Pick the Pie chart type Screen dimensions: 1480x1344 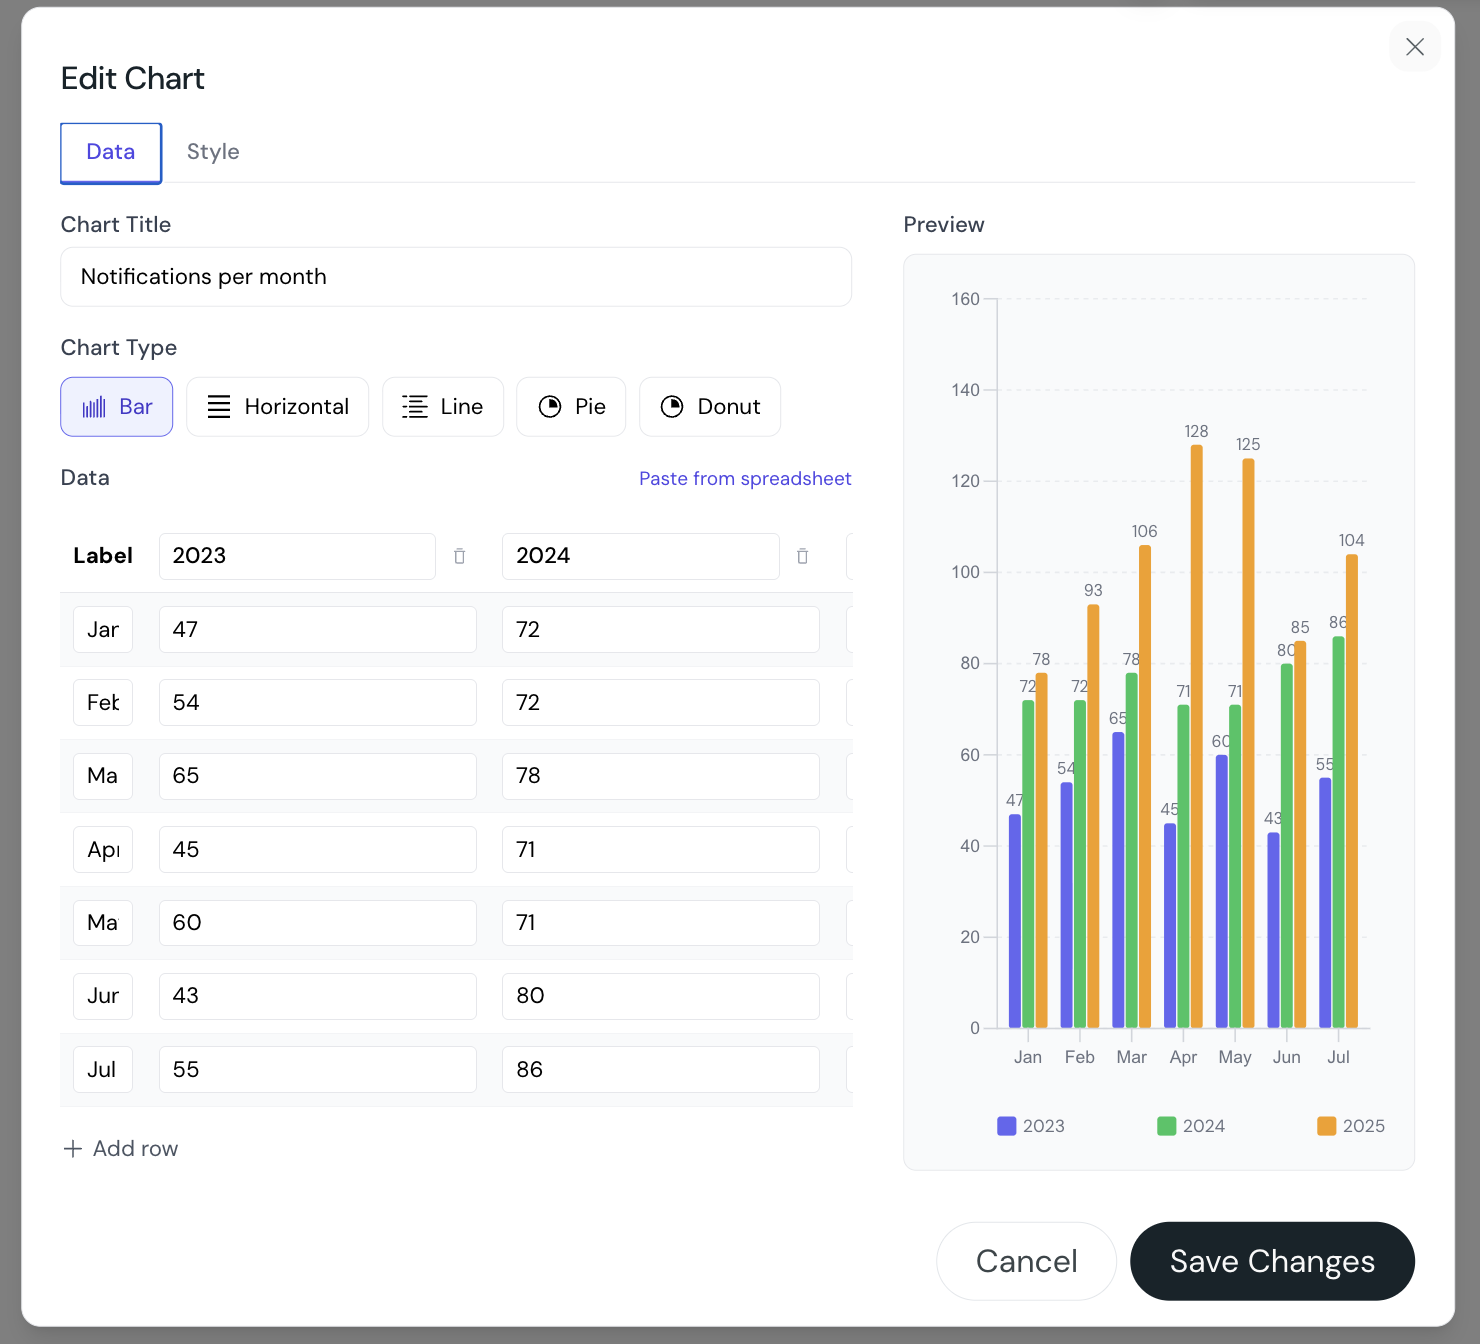point(571,407)
